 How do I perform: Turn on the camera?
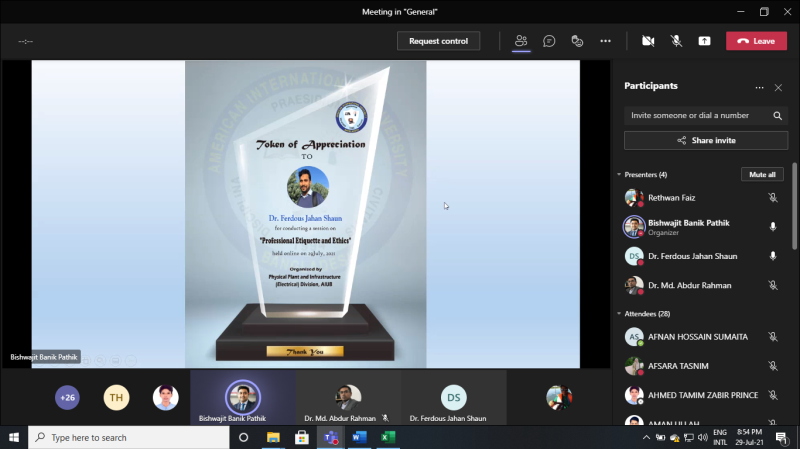tap(648, 41)
